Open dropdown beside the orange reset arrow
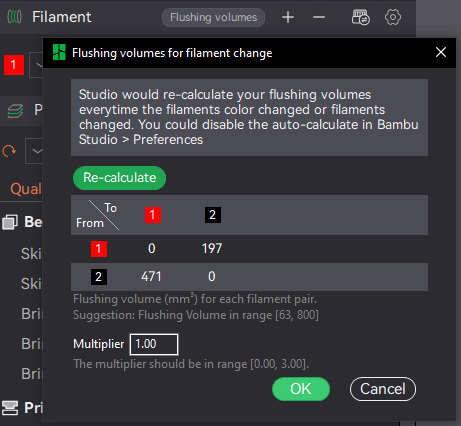The height and width of the screenshot is (426, 461). click(x=34, y=151)
